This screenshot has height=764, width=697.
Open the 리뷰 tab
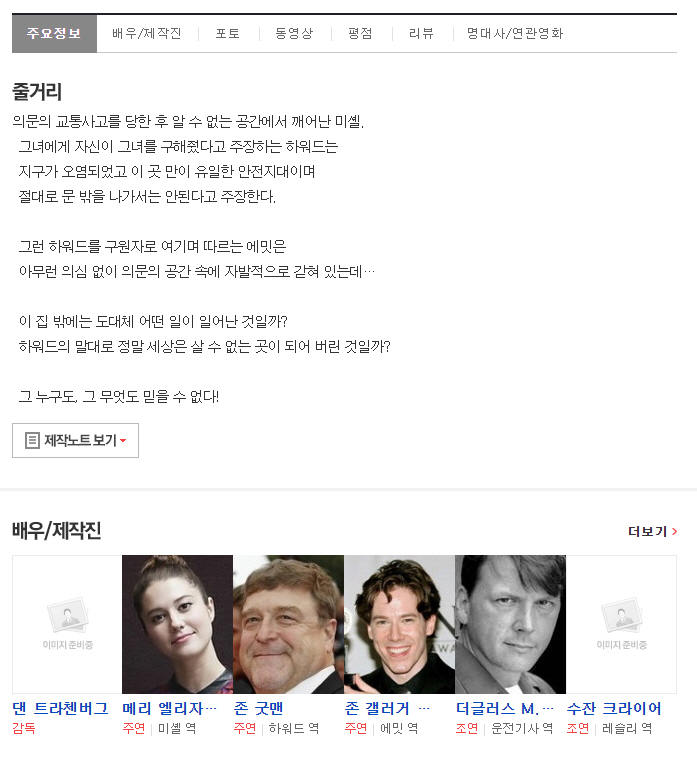click(x=421, y=34)
